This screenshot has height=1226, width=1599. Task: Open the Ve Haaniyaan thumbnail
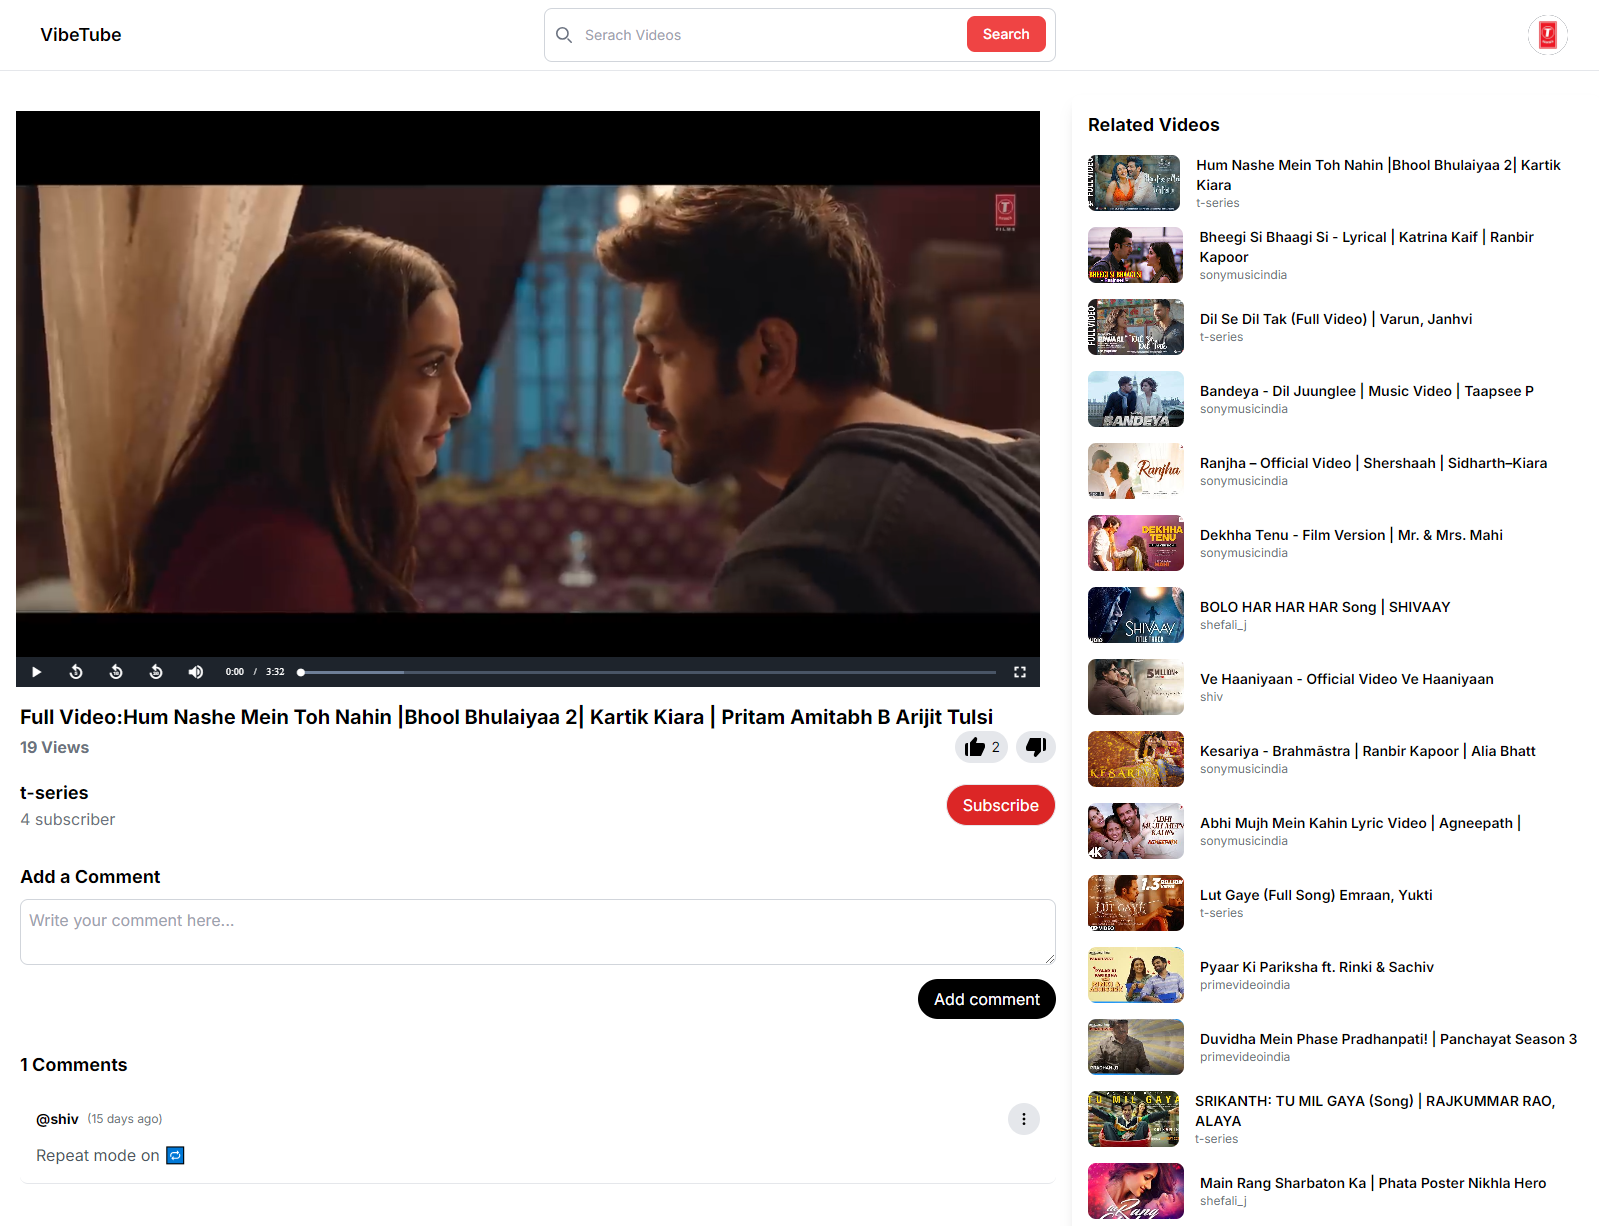click(1136, 687)
